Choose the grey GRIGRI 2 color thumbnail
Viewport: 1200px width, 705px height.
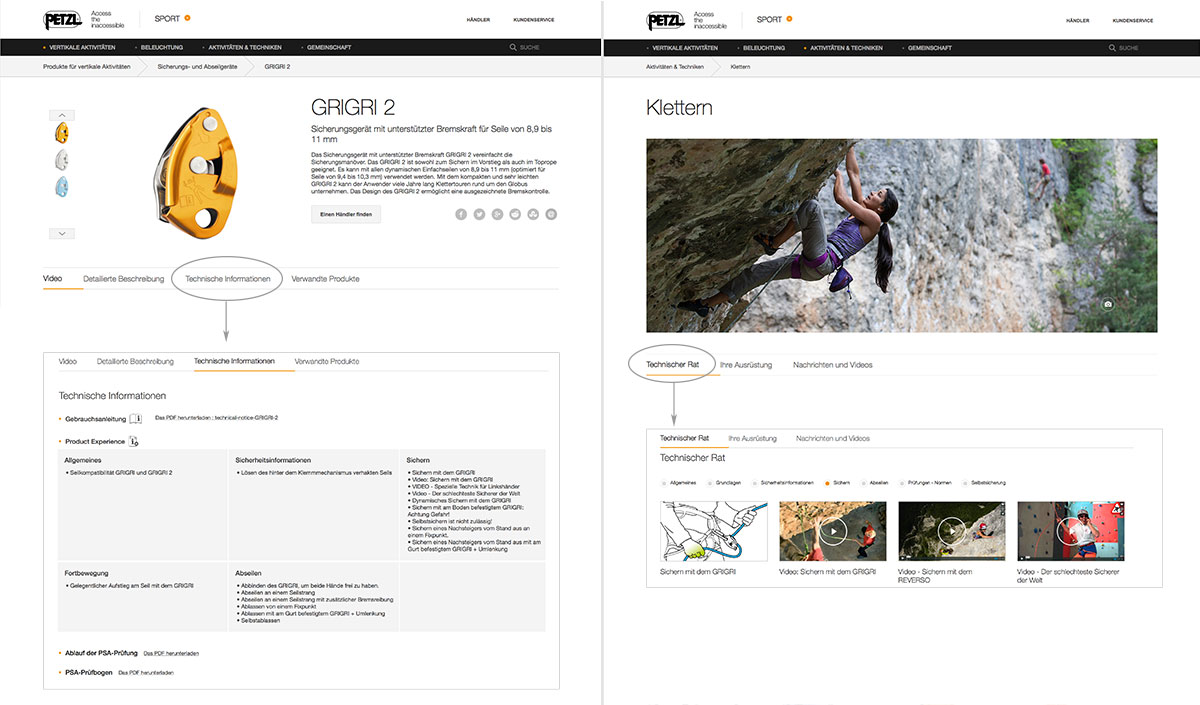pos(62,160)
